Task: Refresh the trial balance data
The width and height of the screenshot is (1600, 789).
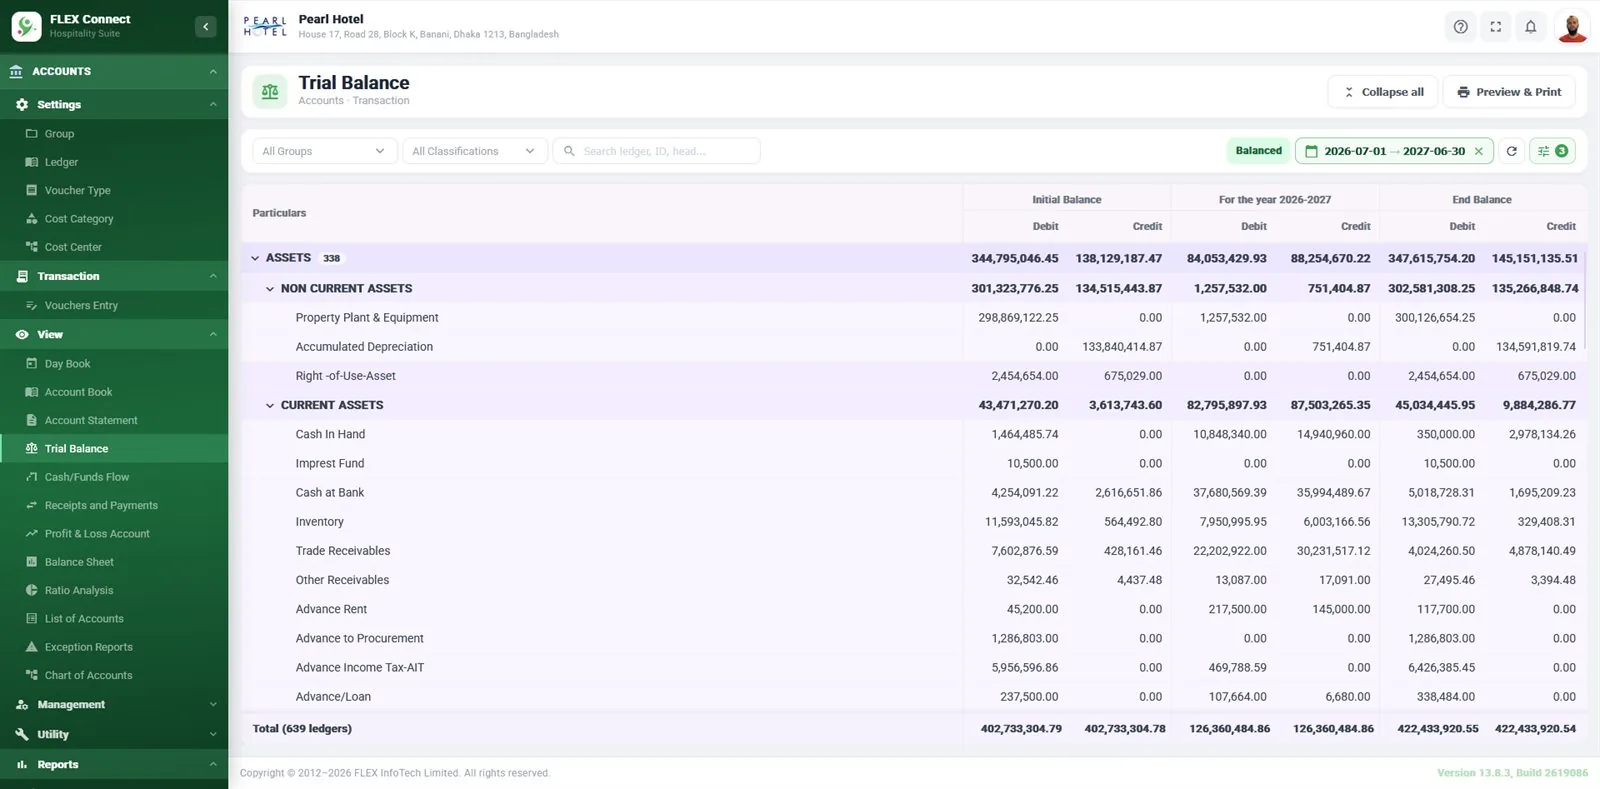Action: [x=1512, y=151]
